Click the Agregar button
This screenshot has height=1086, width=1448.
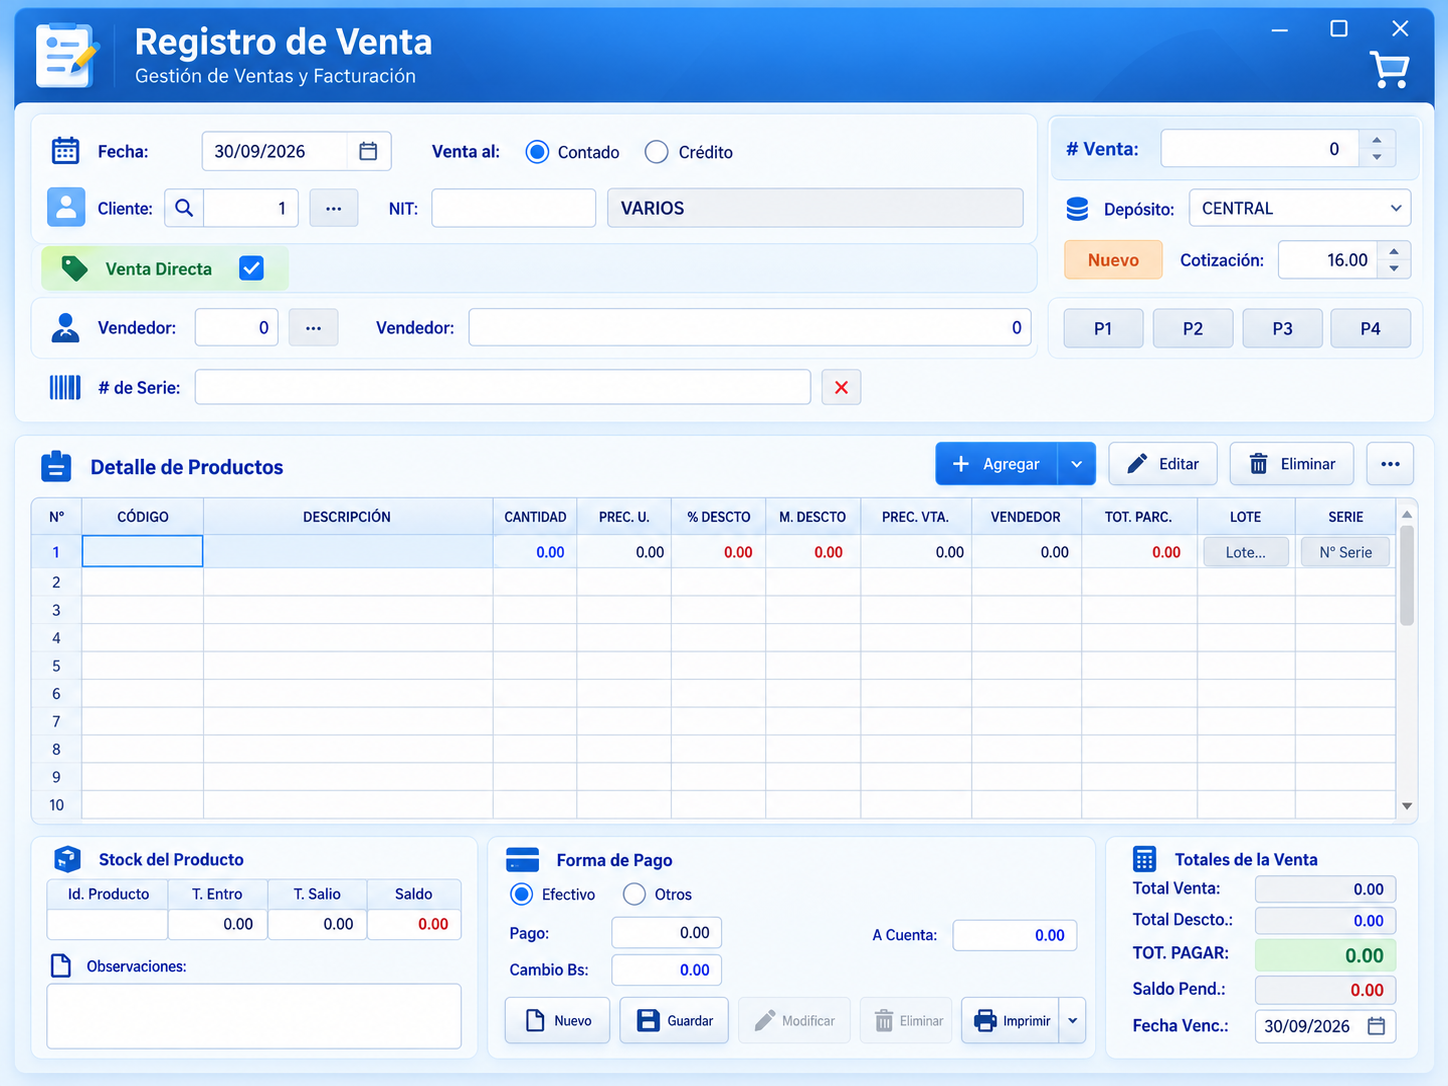point(996,464)
